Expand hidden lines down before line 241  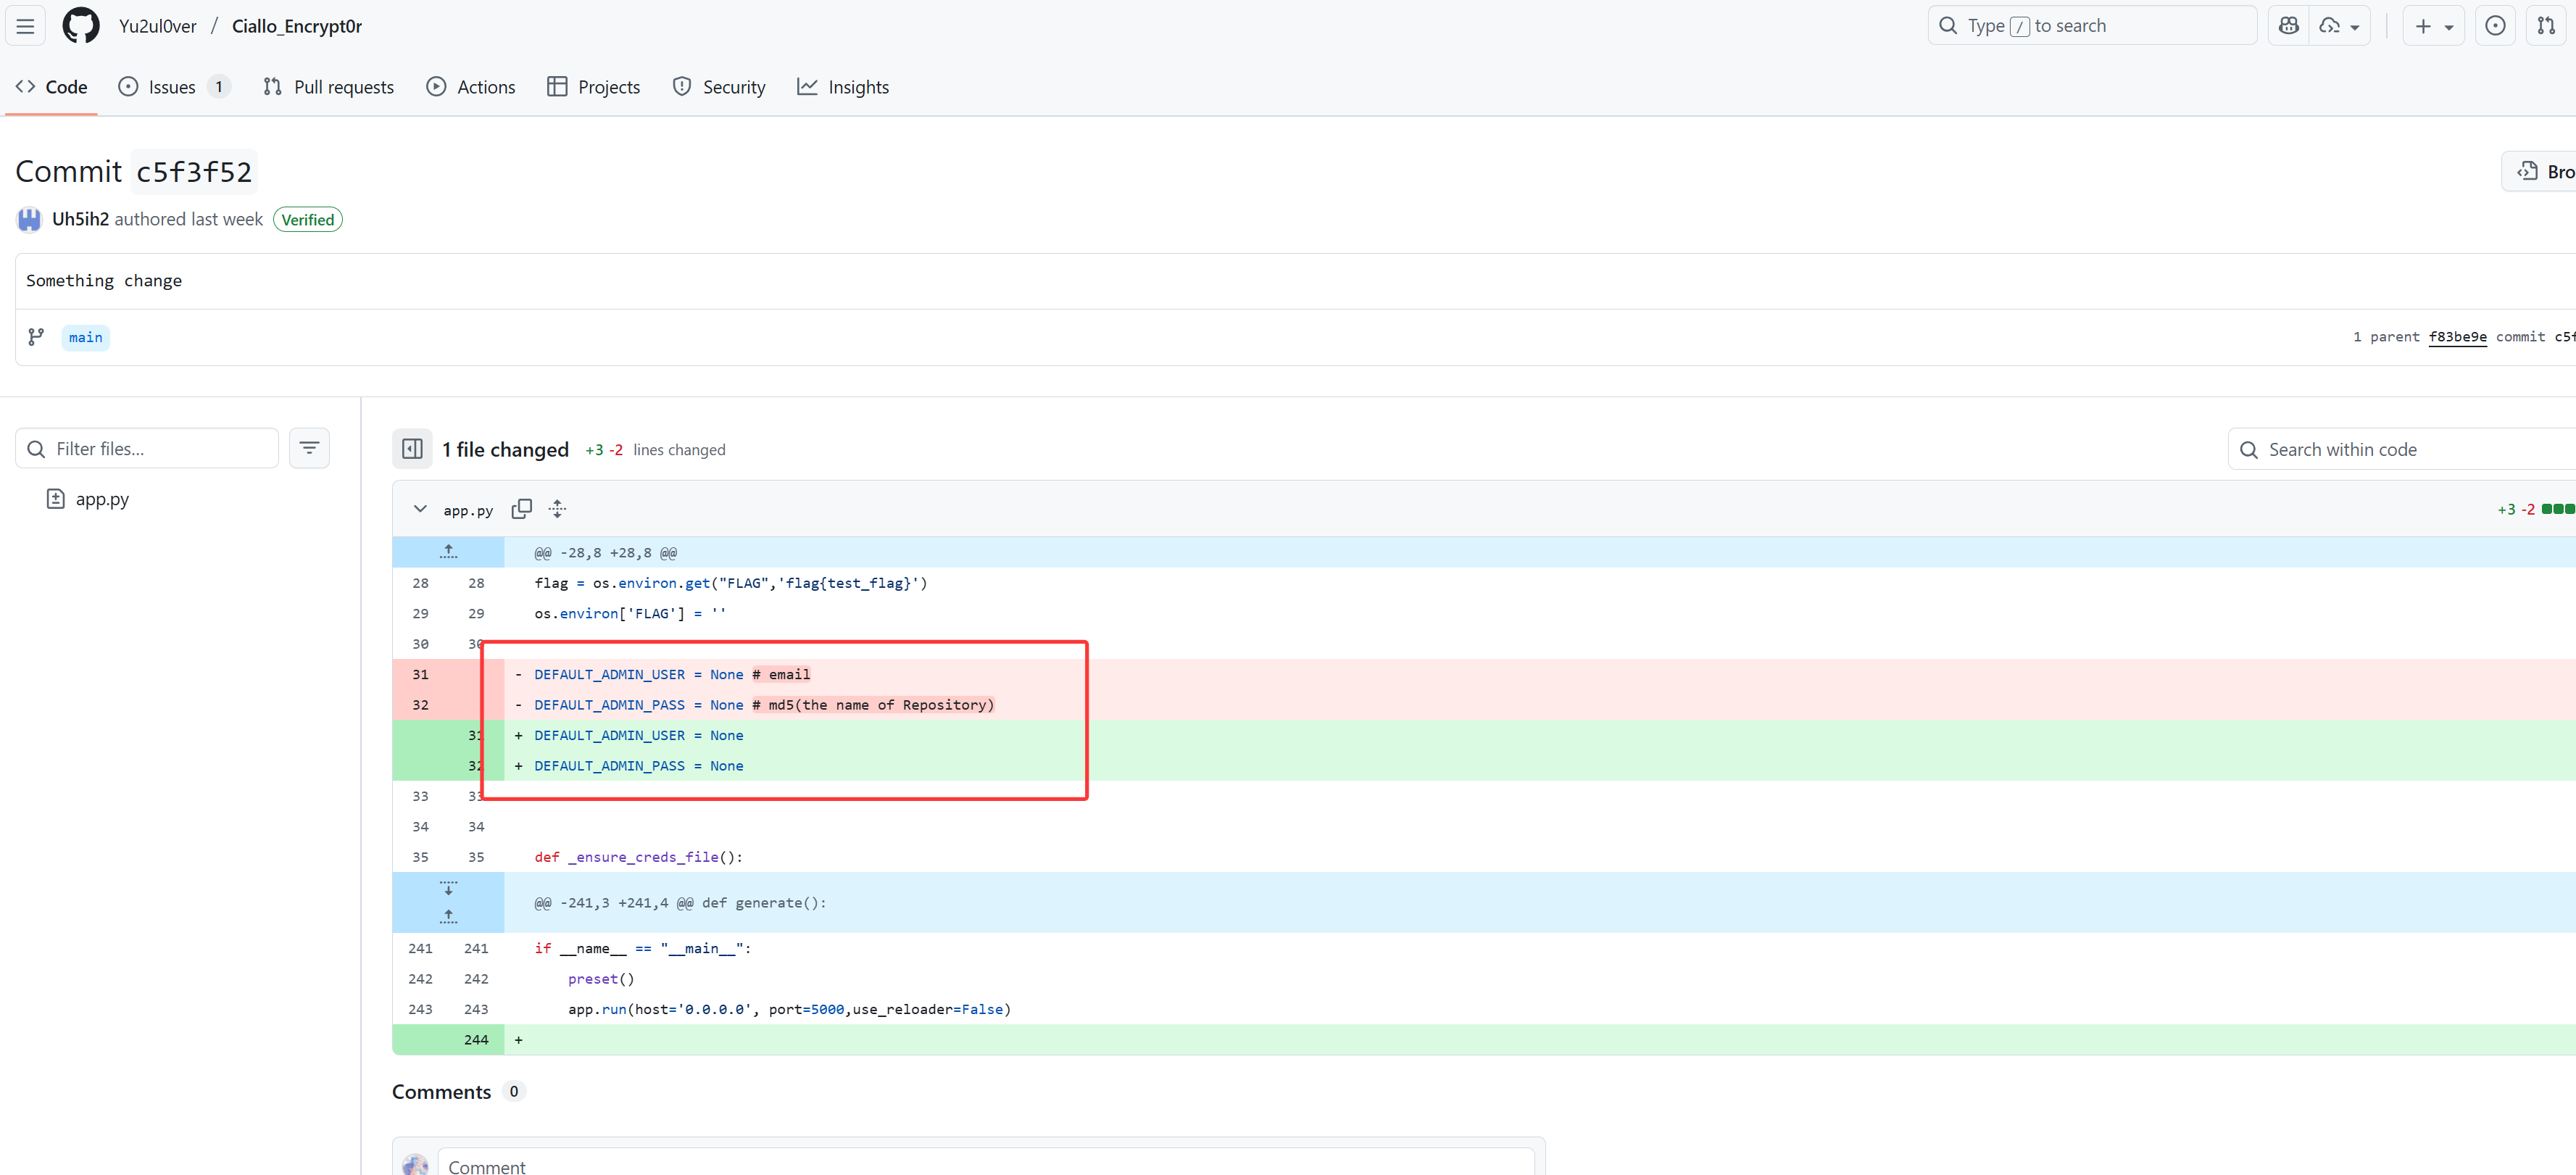coord(448,888)
